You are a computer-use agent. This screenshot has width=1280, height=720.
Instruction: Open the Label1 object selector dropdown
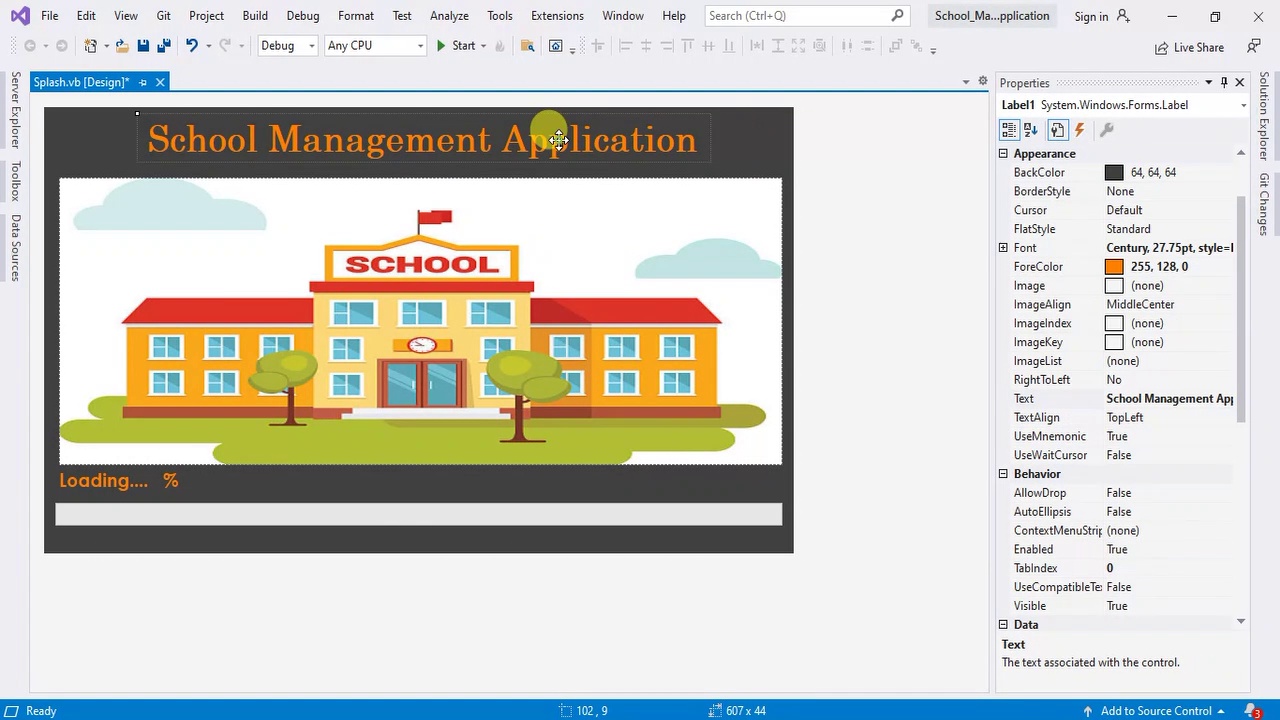[1243, 105]
